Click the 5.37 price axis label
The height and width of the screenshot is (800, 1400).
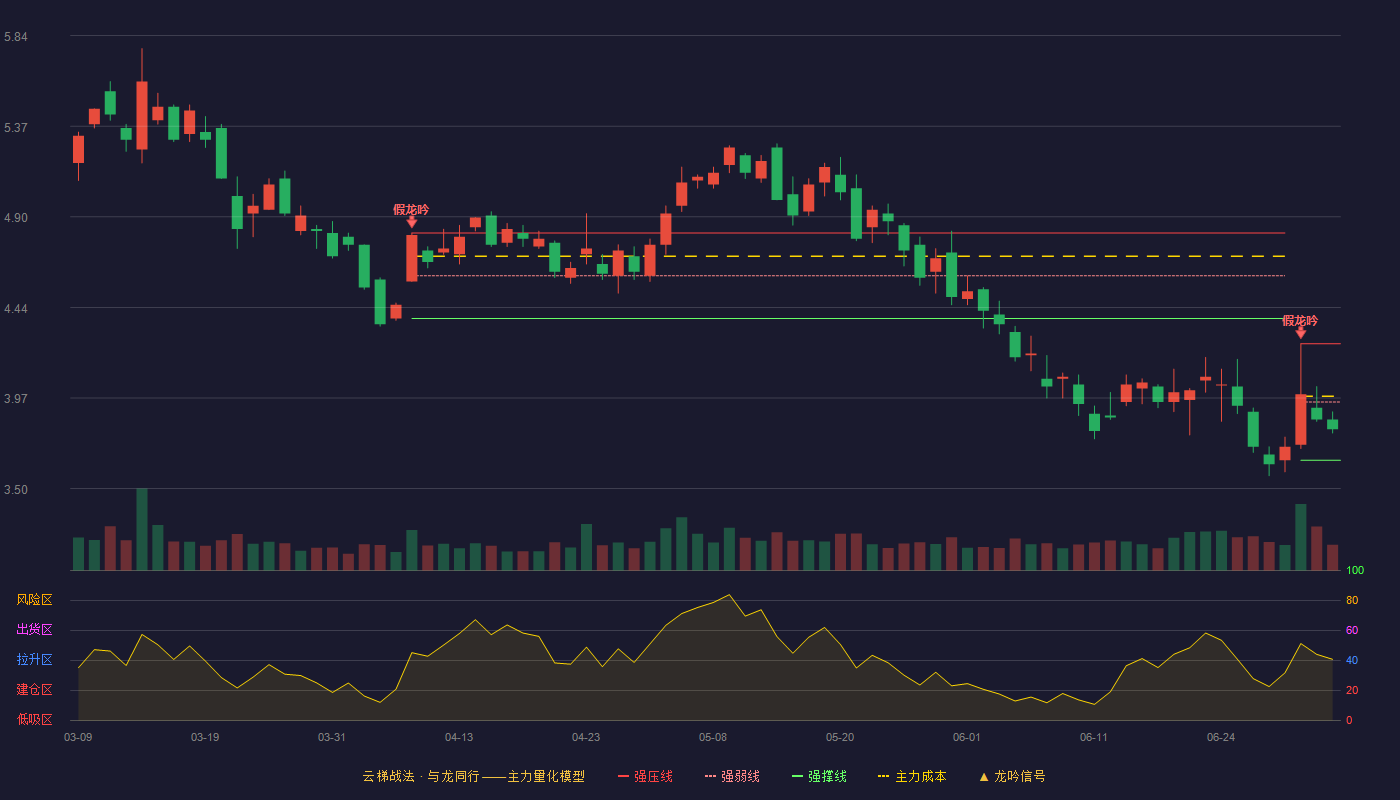[x=15, y=128]
